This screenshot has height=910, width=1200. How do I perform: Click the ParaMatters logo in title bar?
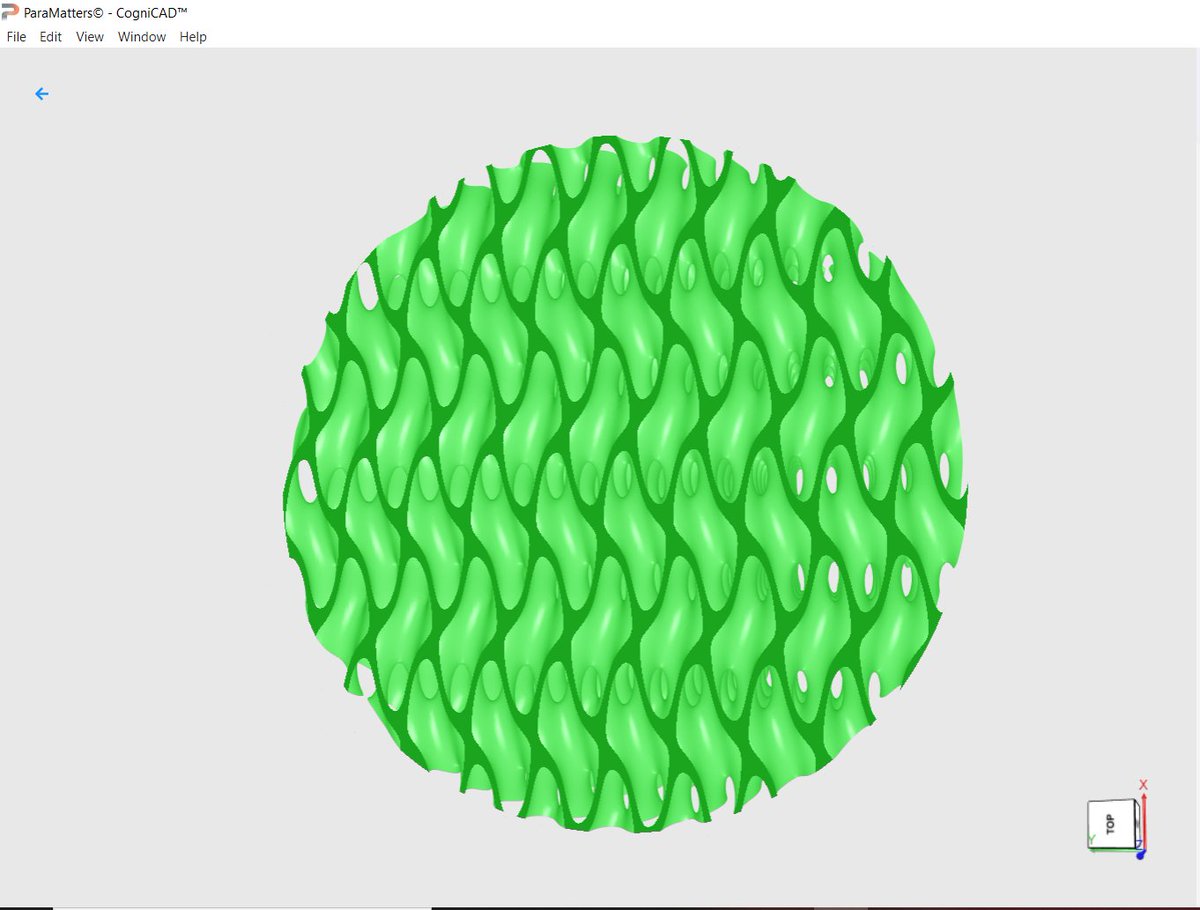[x=10, y=11]
